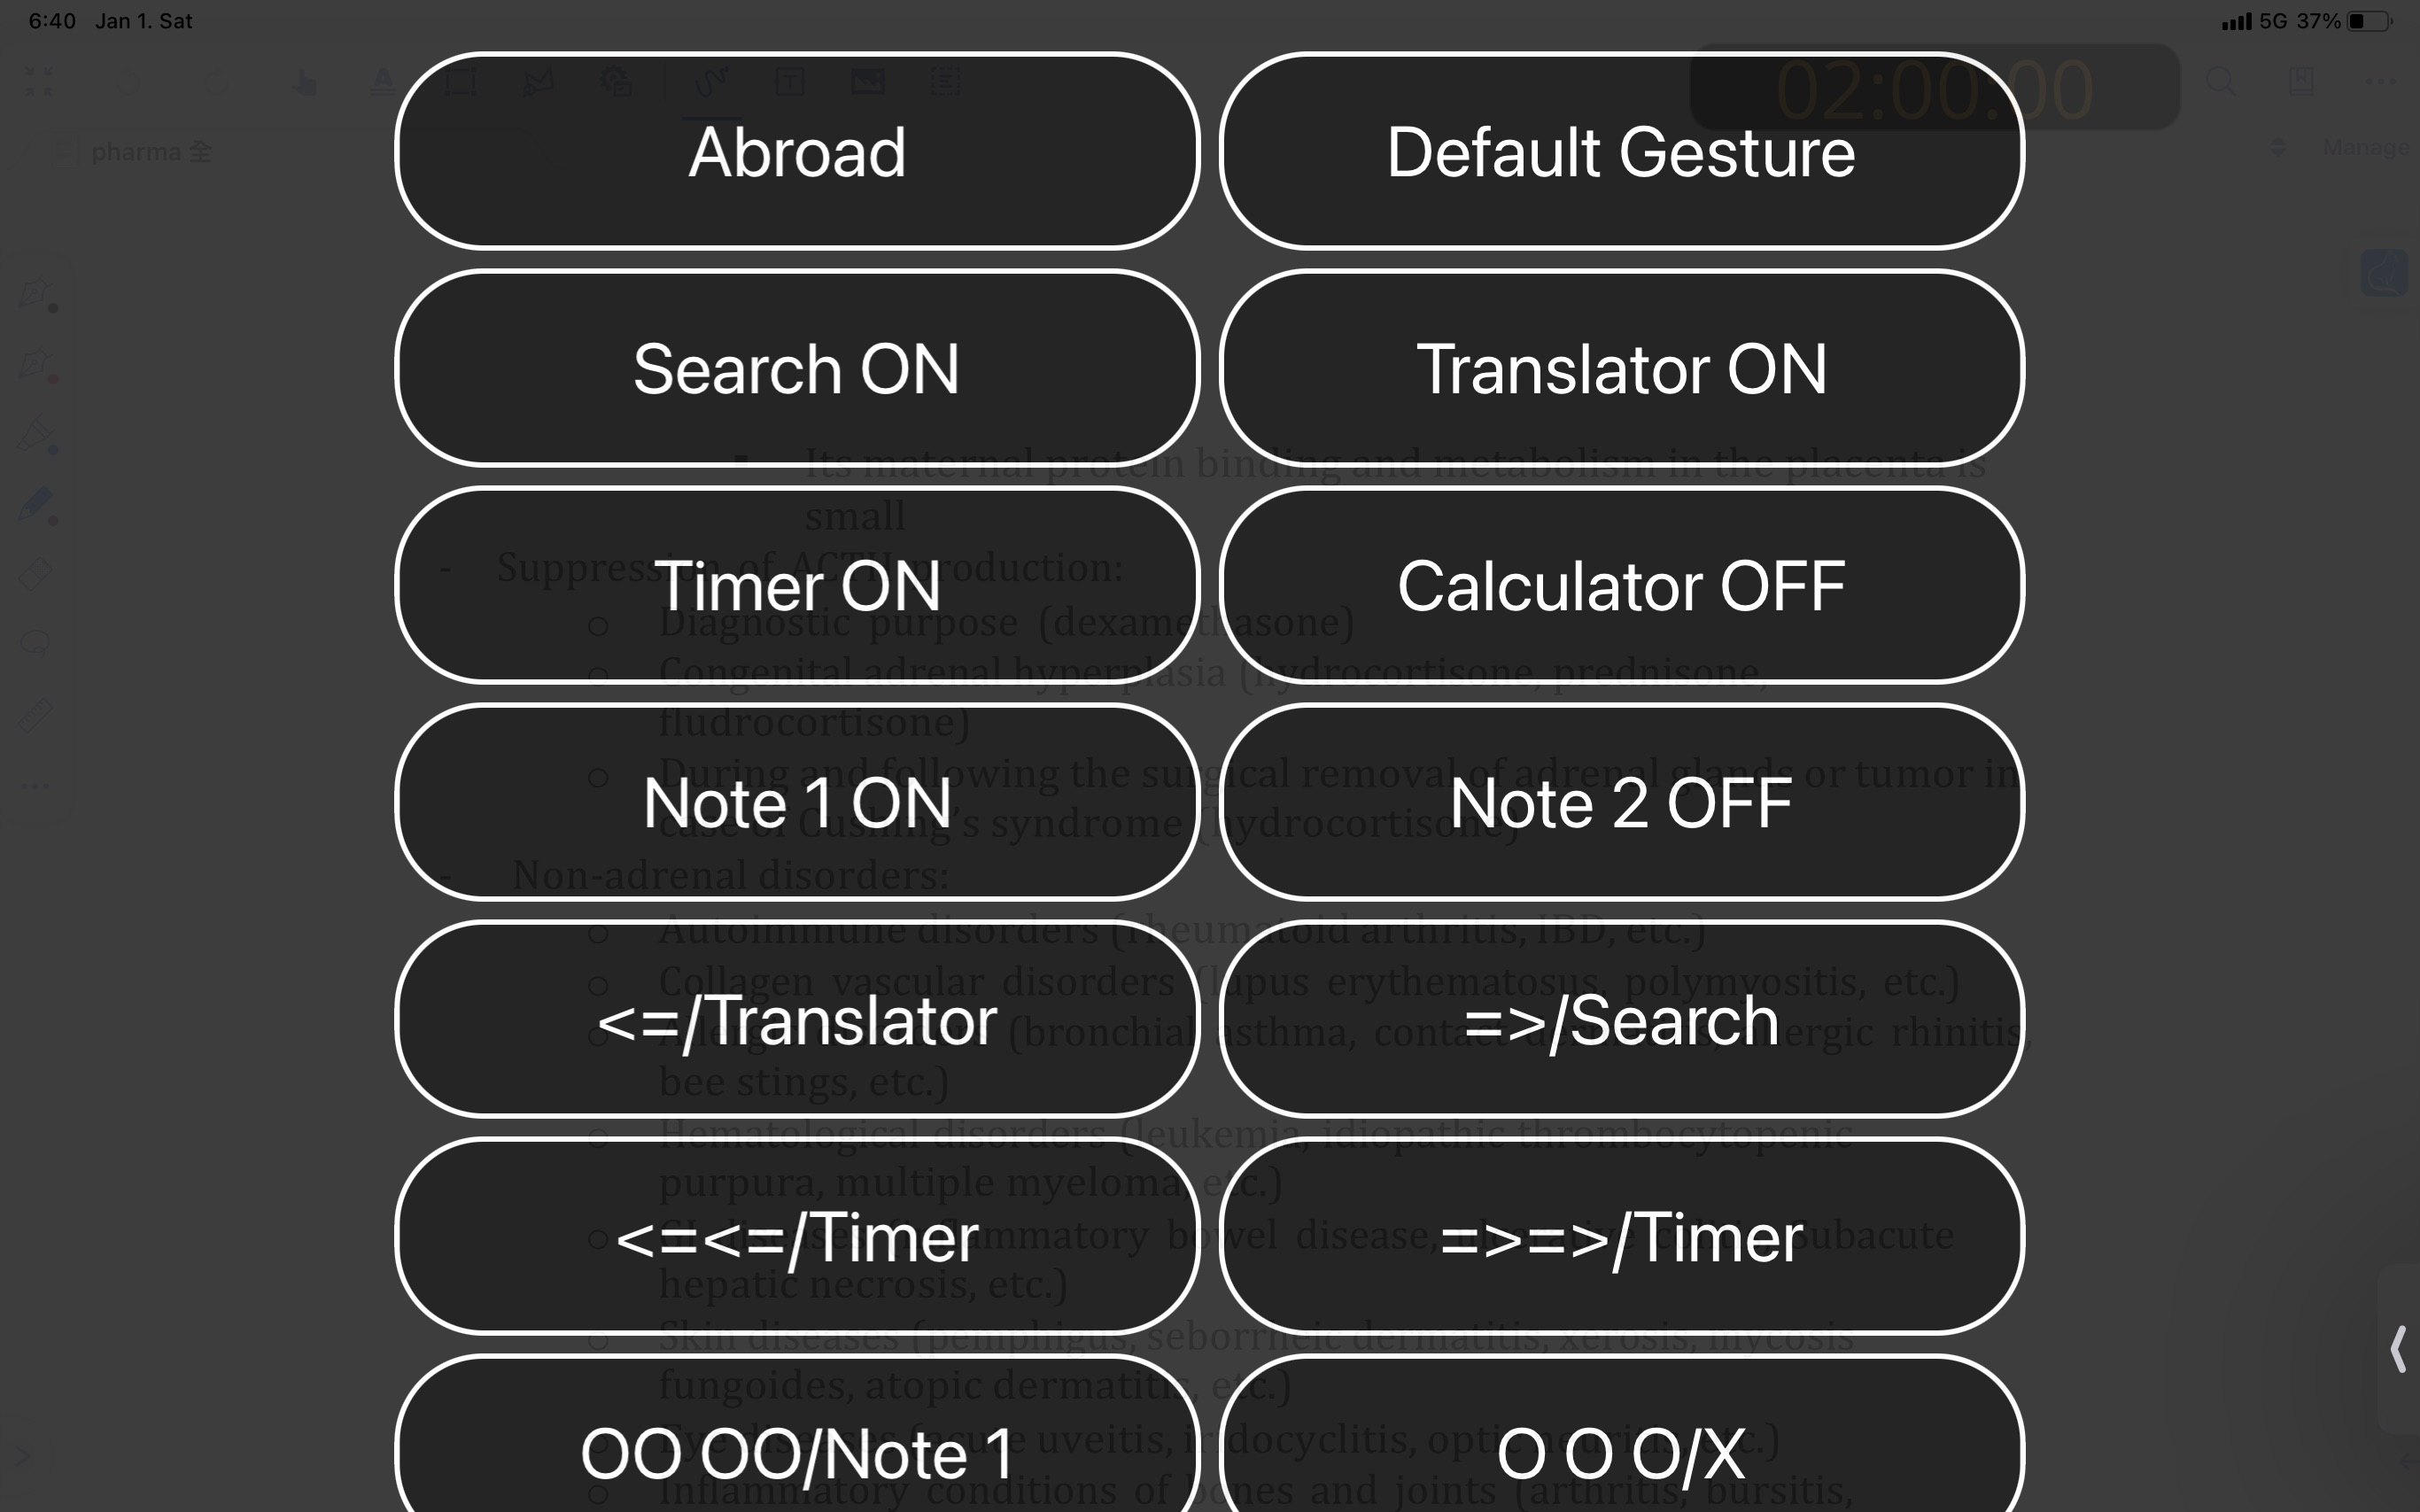Switch mode using <=/Translator button
Viewport: 2420px width, 1512px height.
pyautogui.click(x=795, y=1019)
